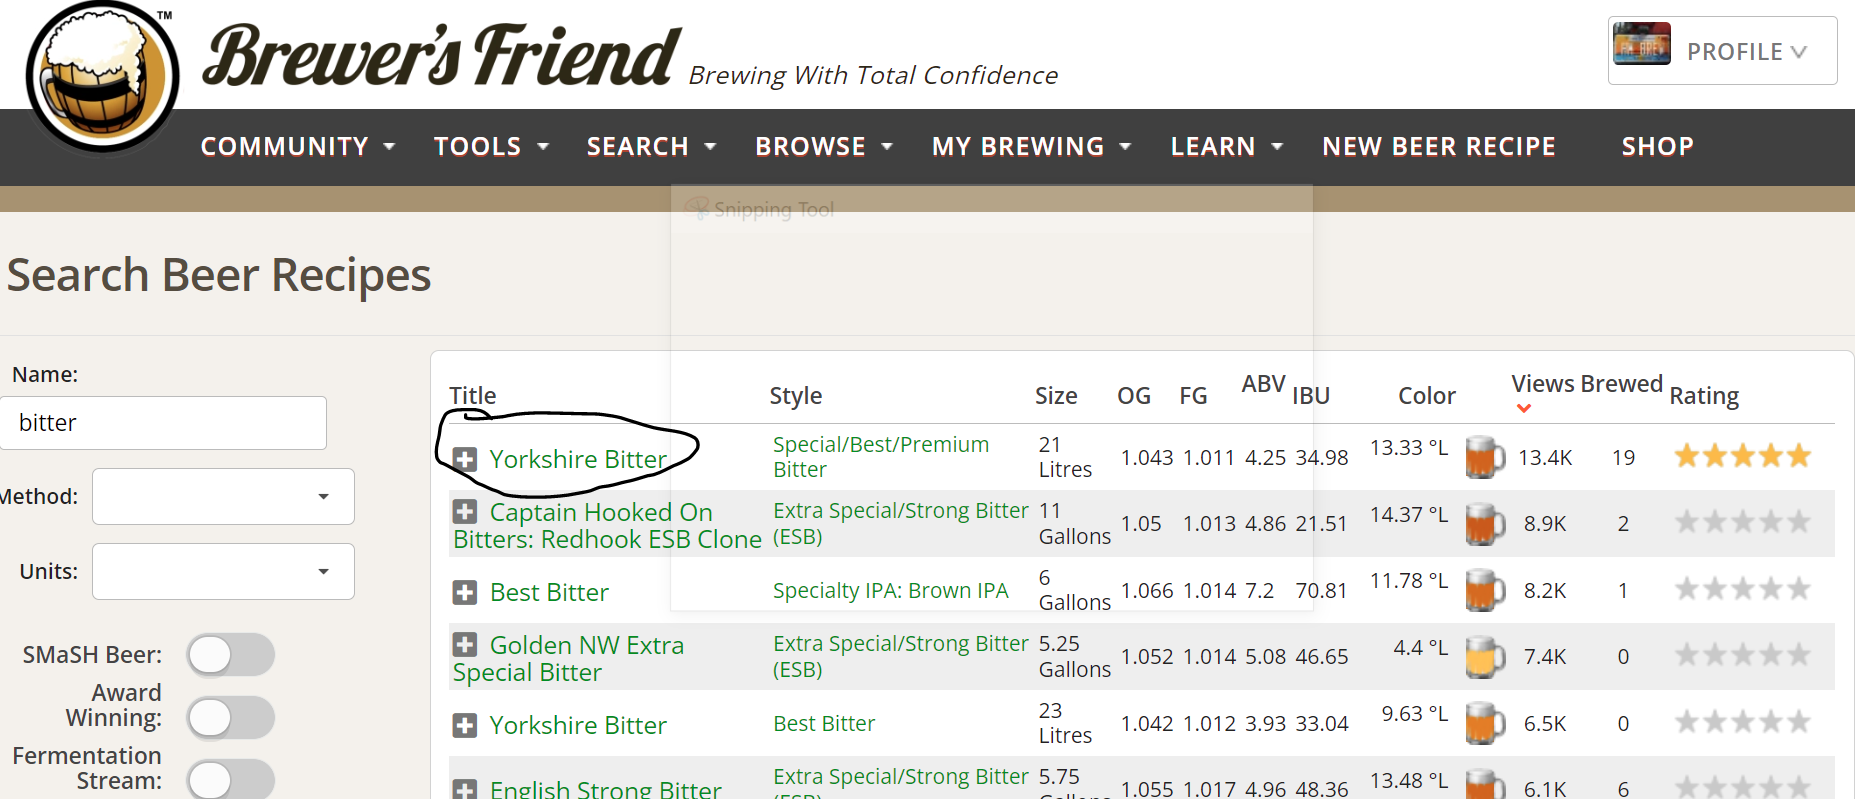Focus the Name search field containing bitter
The image size is (1855, 799).
coord(163,423)
